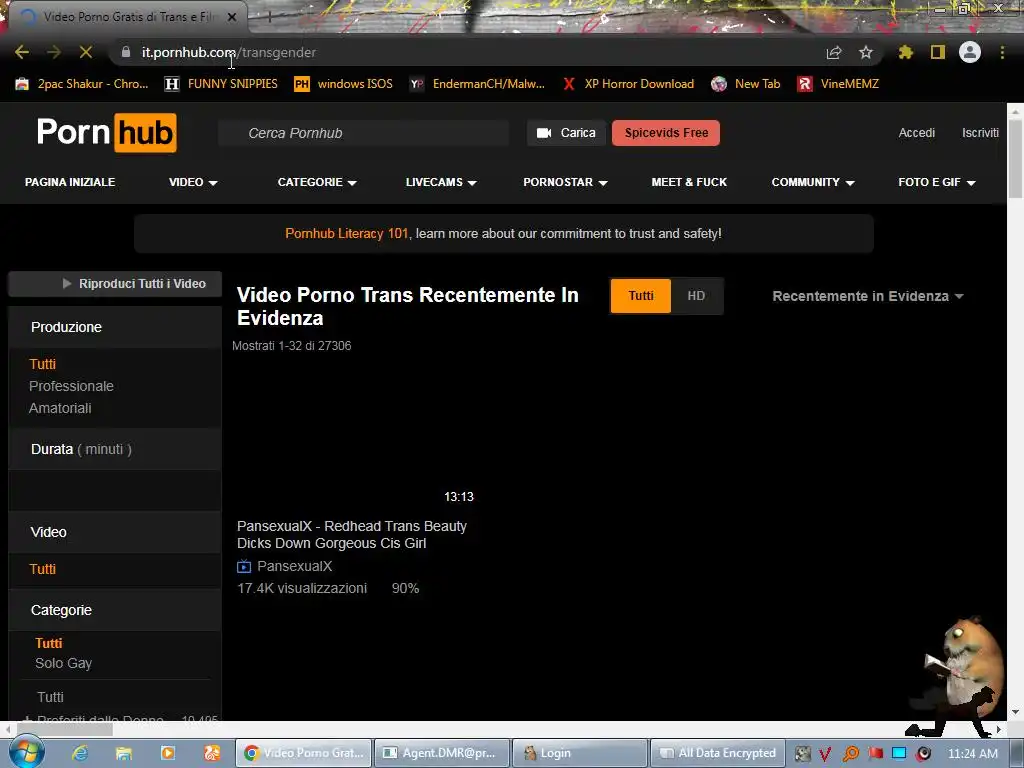Select Professionale under Produzione
Image resolution: width=1024 pixels, height=768 pixels.
[71, 386]
